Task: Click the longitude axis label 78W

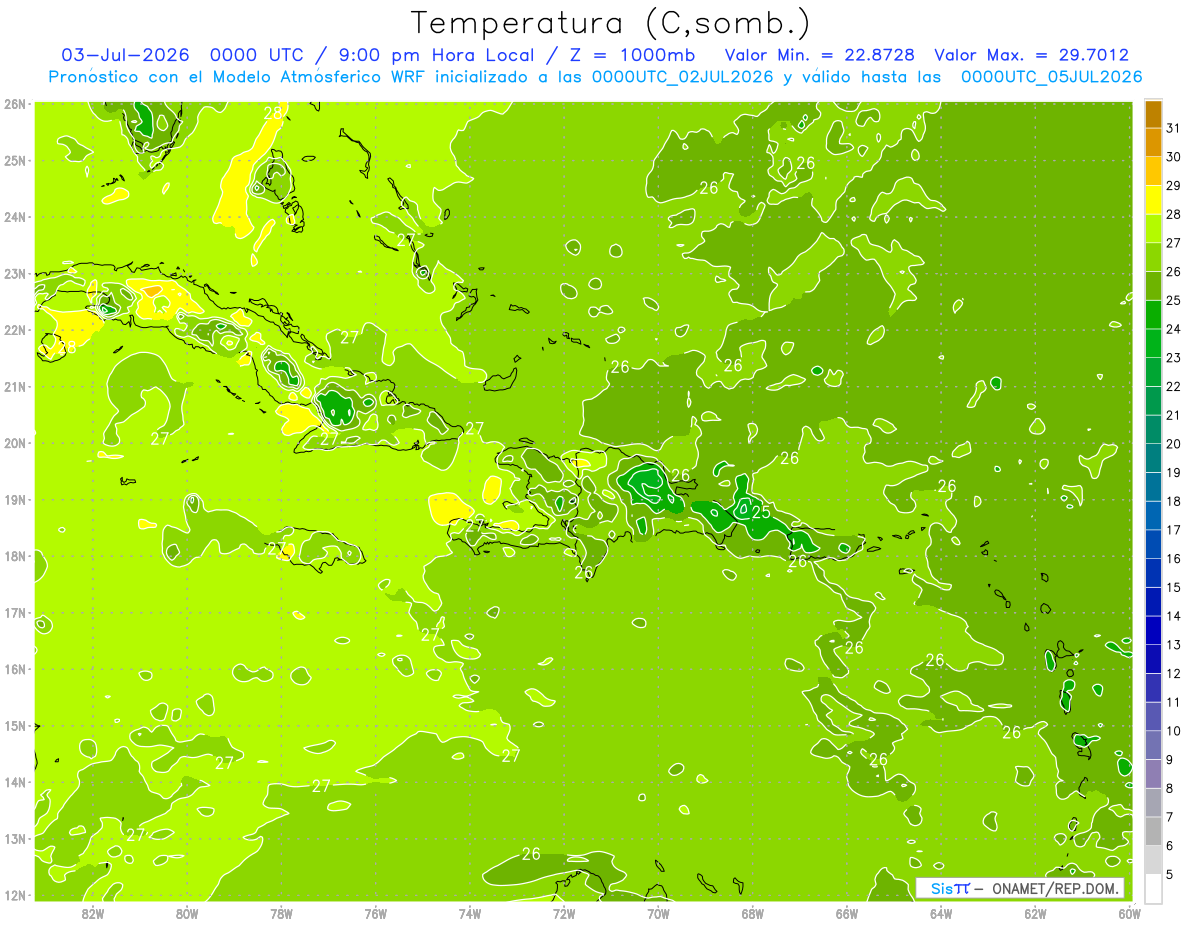Action: coord(281,913)
